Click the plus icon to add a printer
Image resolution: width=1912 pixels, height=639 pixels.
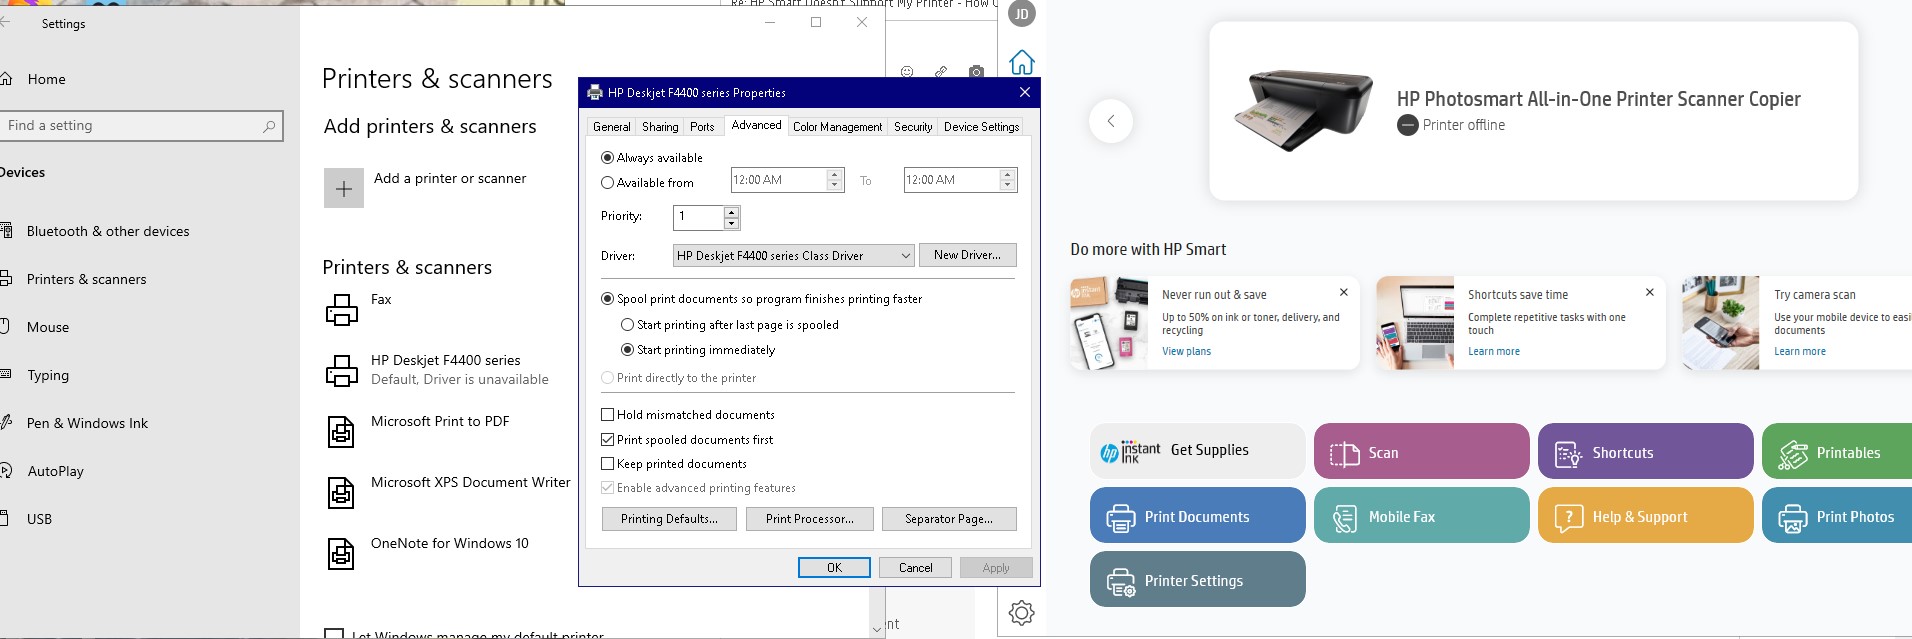[x=343, y=188]
